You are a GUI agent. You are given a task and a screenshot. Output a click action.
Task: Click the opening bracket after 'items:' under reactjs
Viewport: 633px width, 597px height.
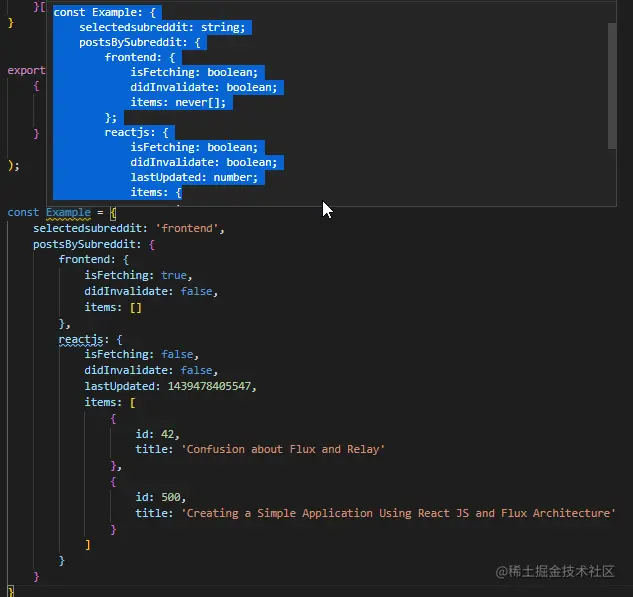pyautogui.click(x=132, y=402)
